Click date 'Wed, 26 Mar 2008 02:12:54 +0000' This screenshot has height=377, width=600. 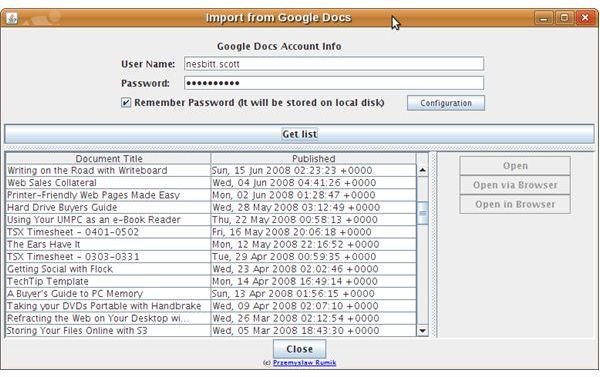tap(313, 318)
